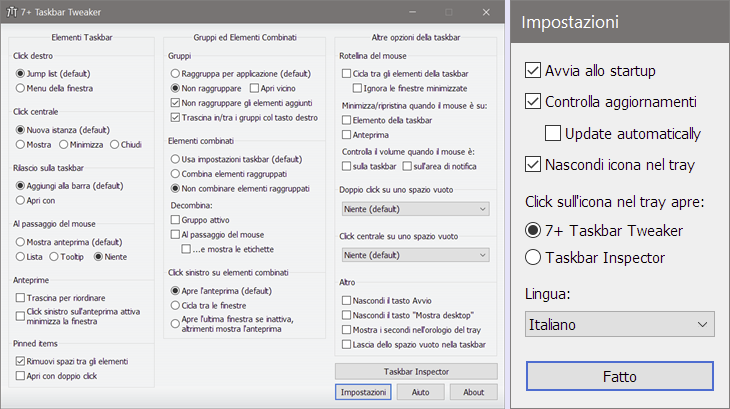Select Minimizza under Click centrale
Screen dimensions: 730x409
pyautogui.click(x=63, y=145)
